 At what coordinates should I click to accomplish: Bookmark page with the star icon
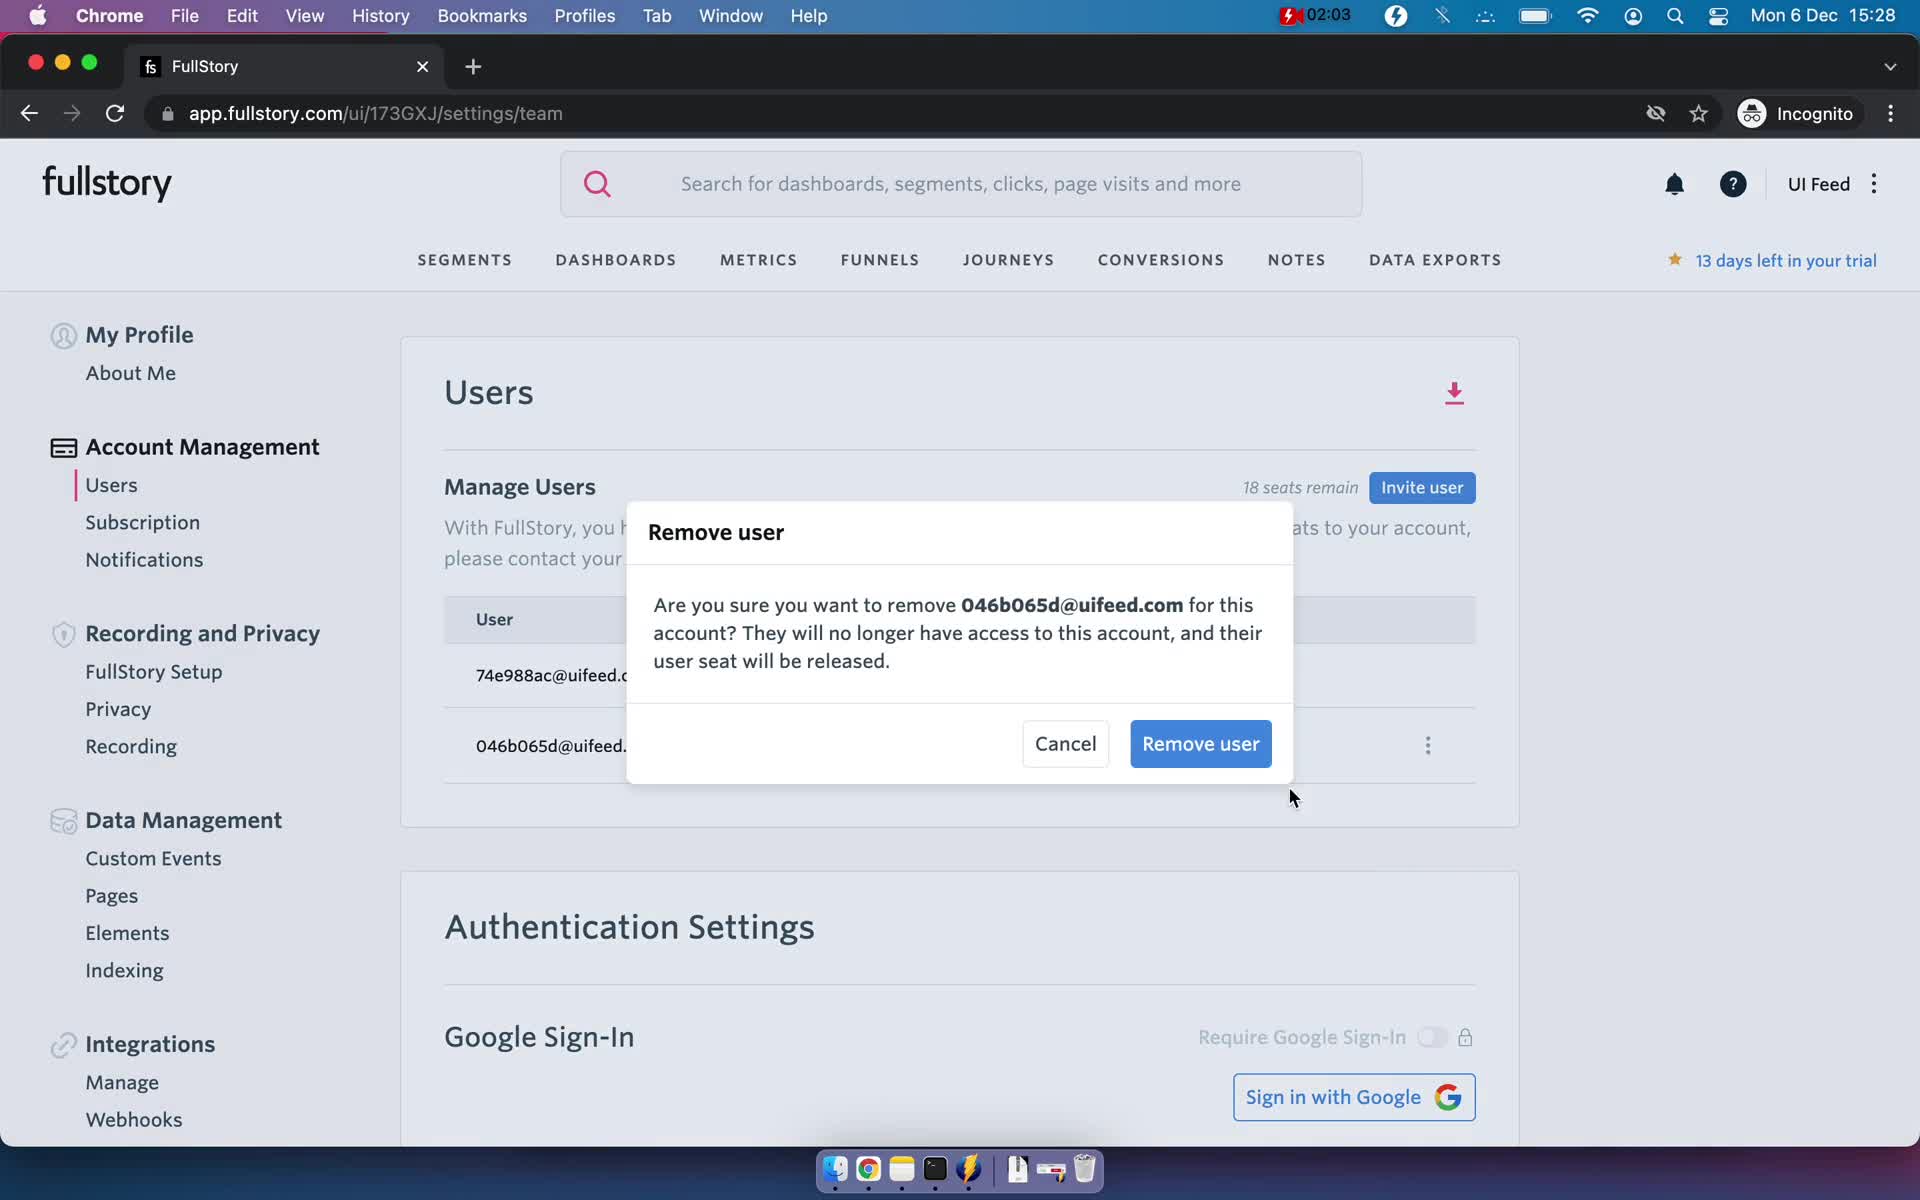(1698, 113)
